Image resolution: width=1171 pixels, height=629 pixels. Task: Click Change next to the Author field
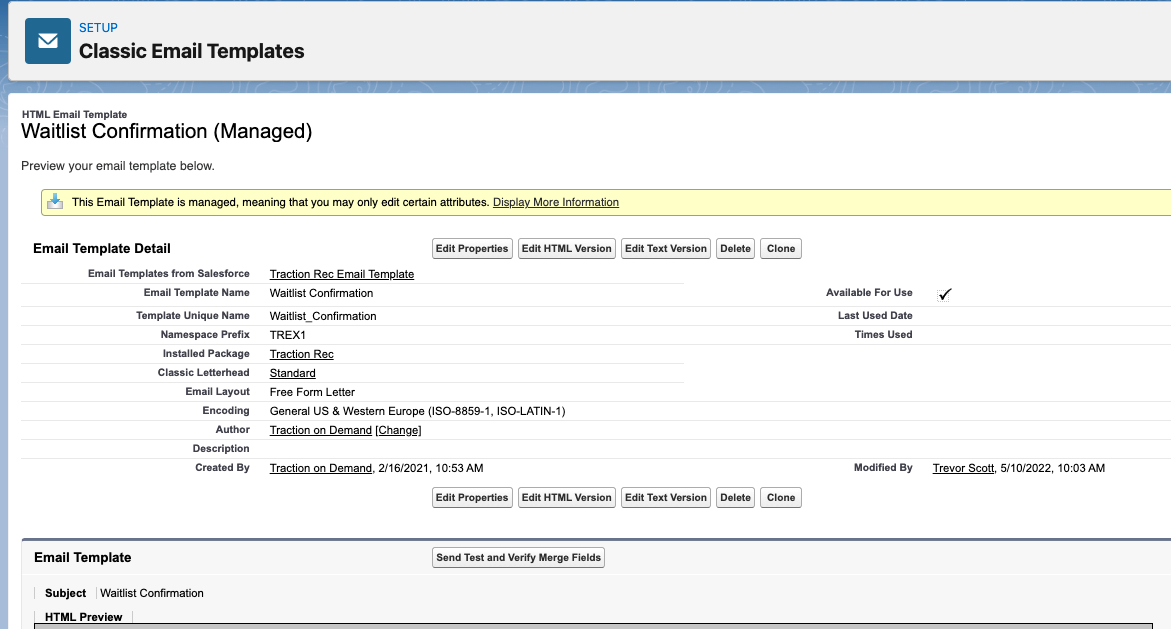click(398, 429)
